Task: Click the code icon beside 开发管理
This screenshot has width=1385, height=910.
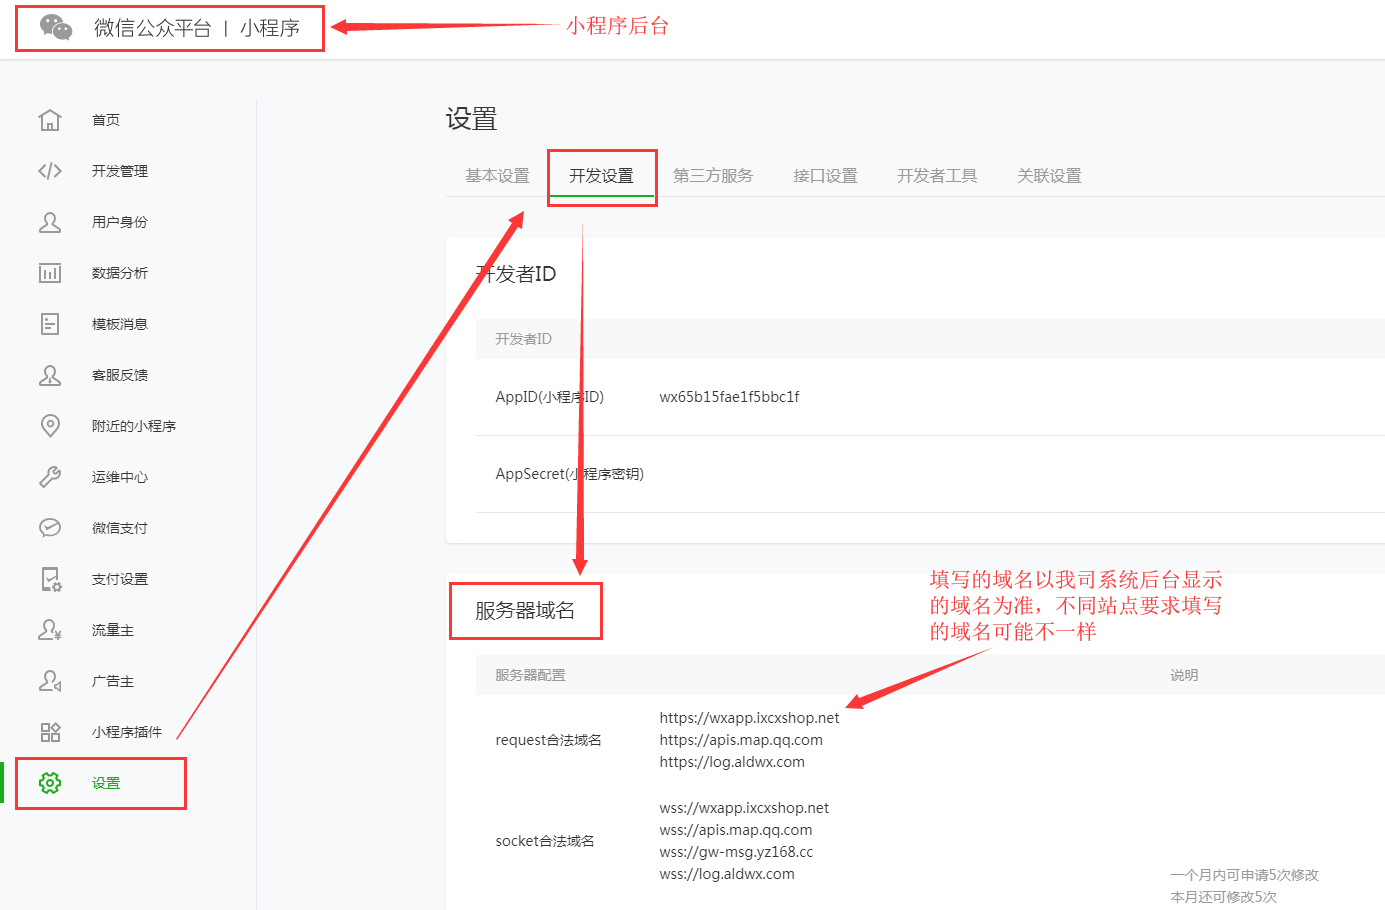Action: click(x=50, y=171)
